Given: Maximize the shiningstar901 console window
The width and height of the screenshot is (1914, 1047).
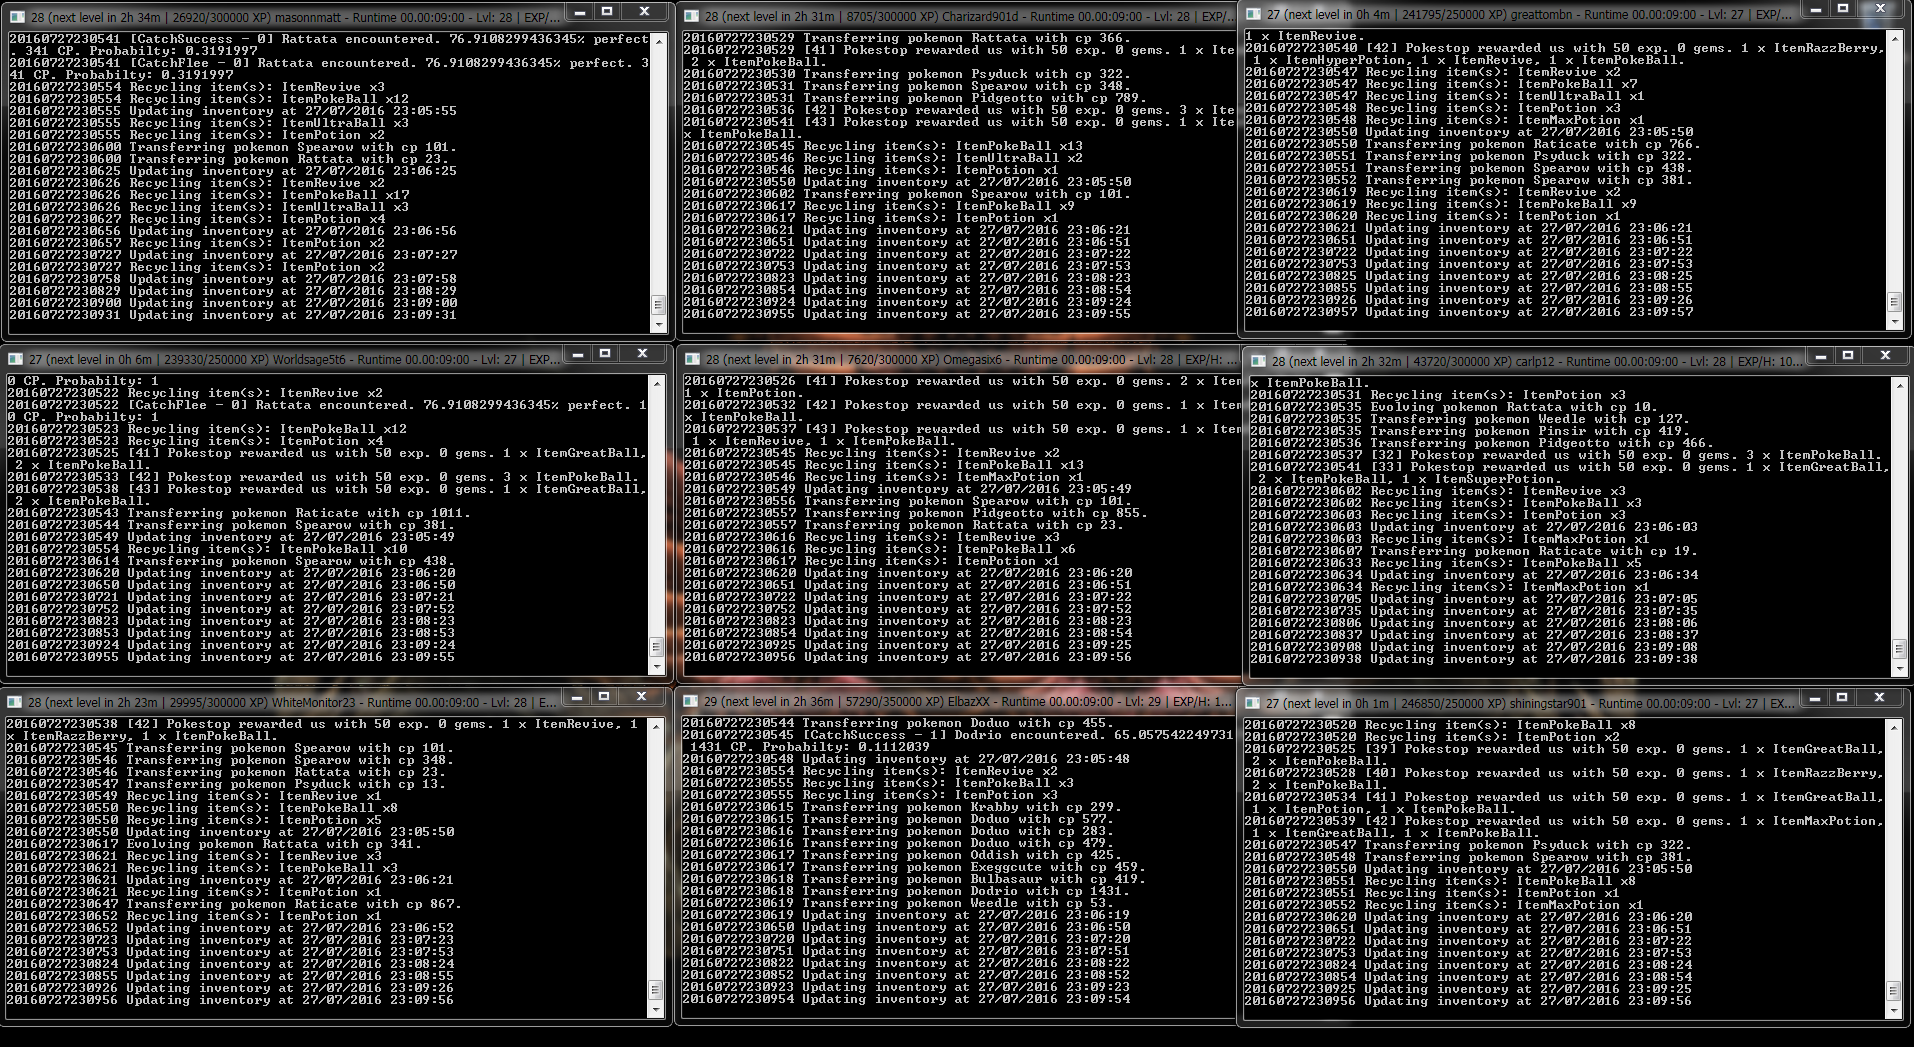Looking at the screenshot, I should tap(1843, 698).
